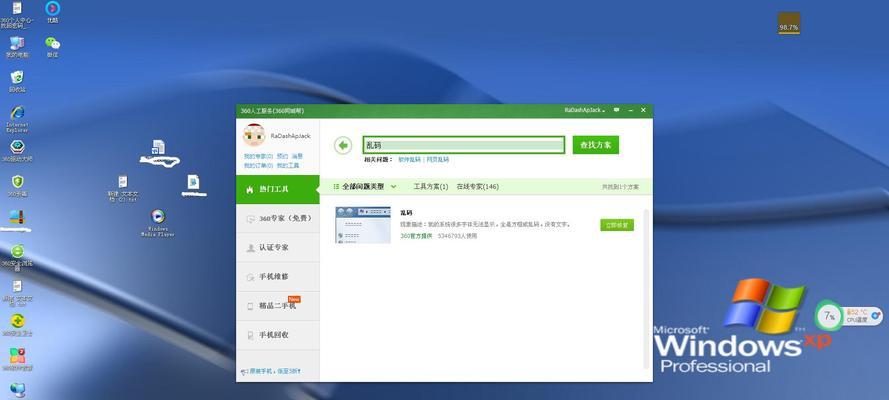Select 回收站 recycle bin desktop icon
This screenshot has width=889, height=400.
(17, 82)
